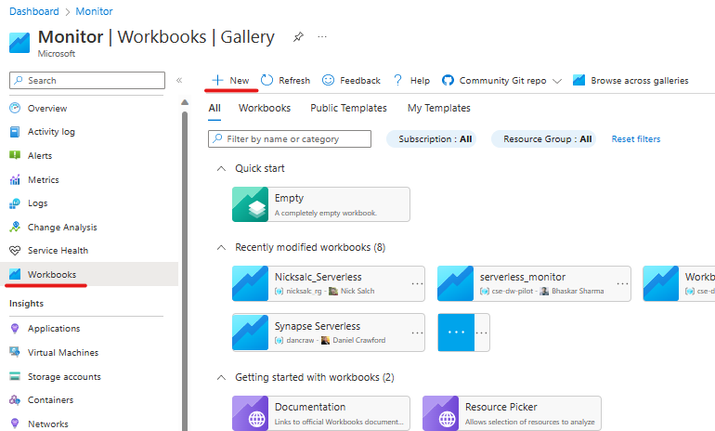715x431 pixels.
Task: Collapse the left navigation with double-chevron
Action: pyautogui.click(x=179, y=81)
